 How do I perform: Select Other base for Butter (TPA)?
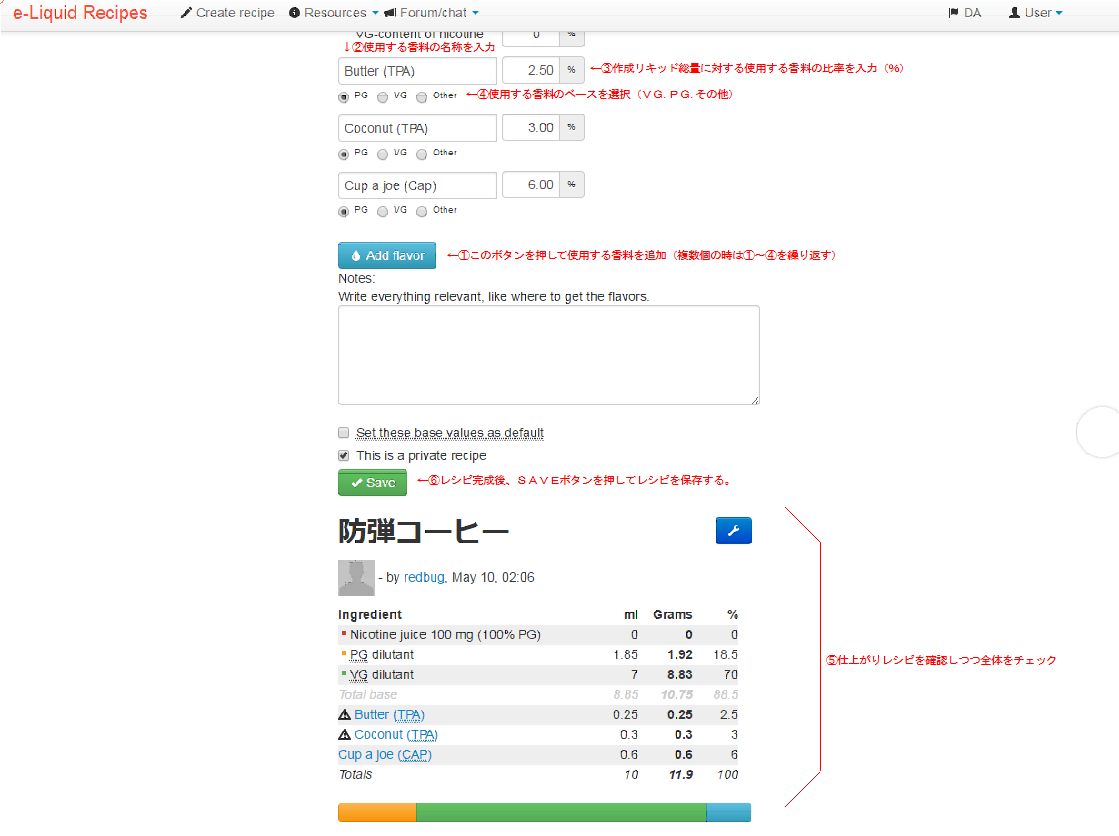click(x=422, y=97)
